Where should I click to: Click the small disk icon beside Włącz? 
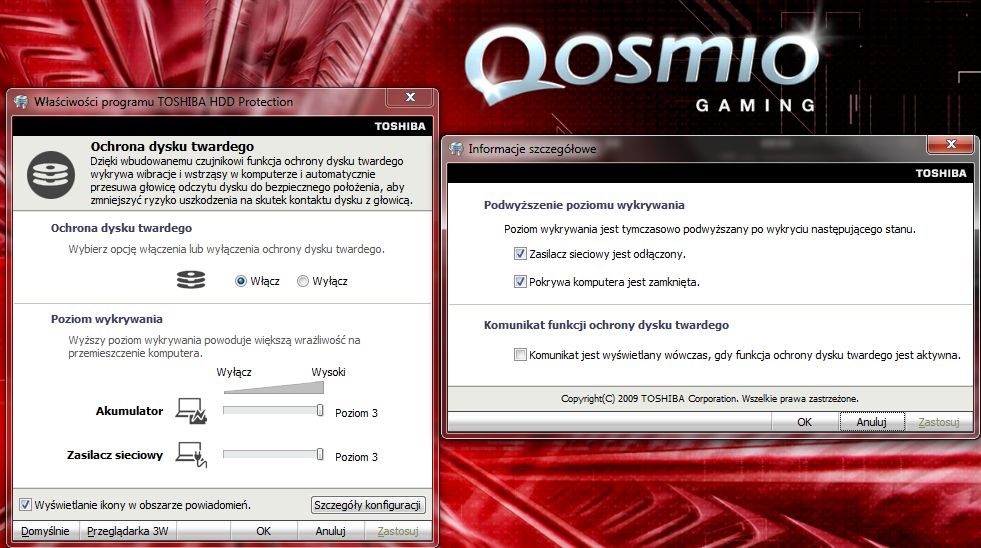coord(191,280)
